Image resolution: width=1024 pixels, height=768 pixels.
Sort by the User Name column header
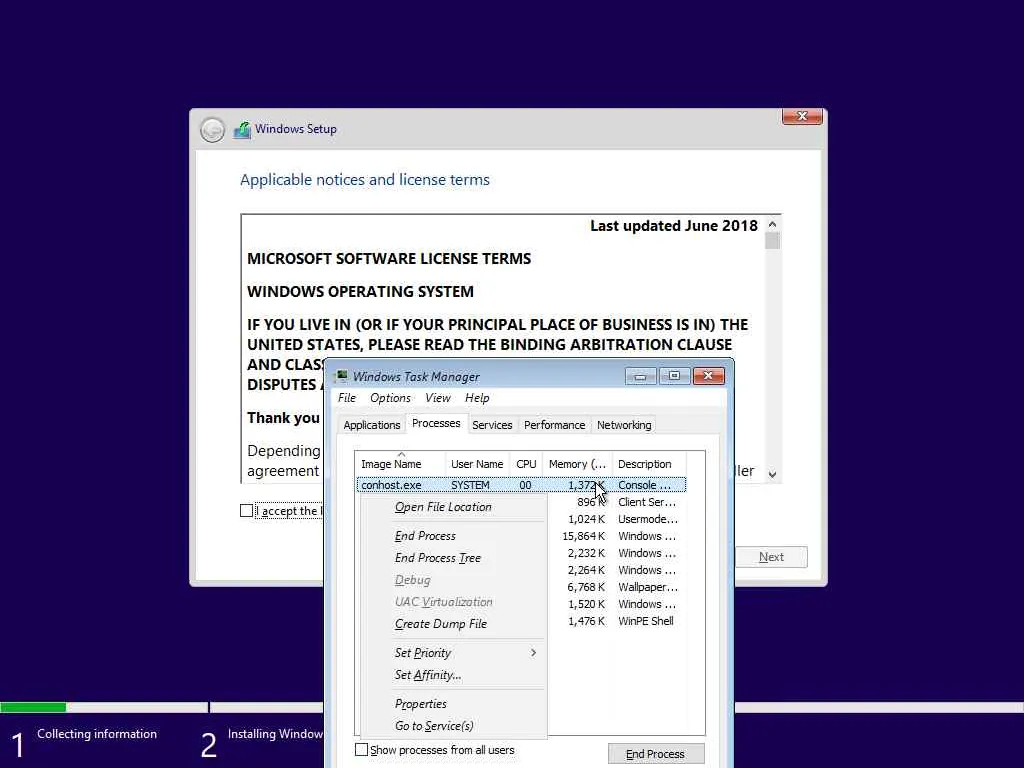[477, 464]
